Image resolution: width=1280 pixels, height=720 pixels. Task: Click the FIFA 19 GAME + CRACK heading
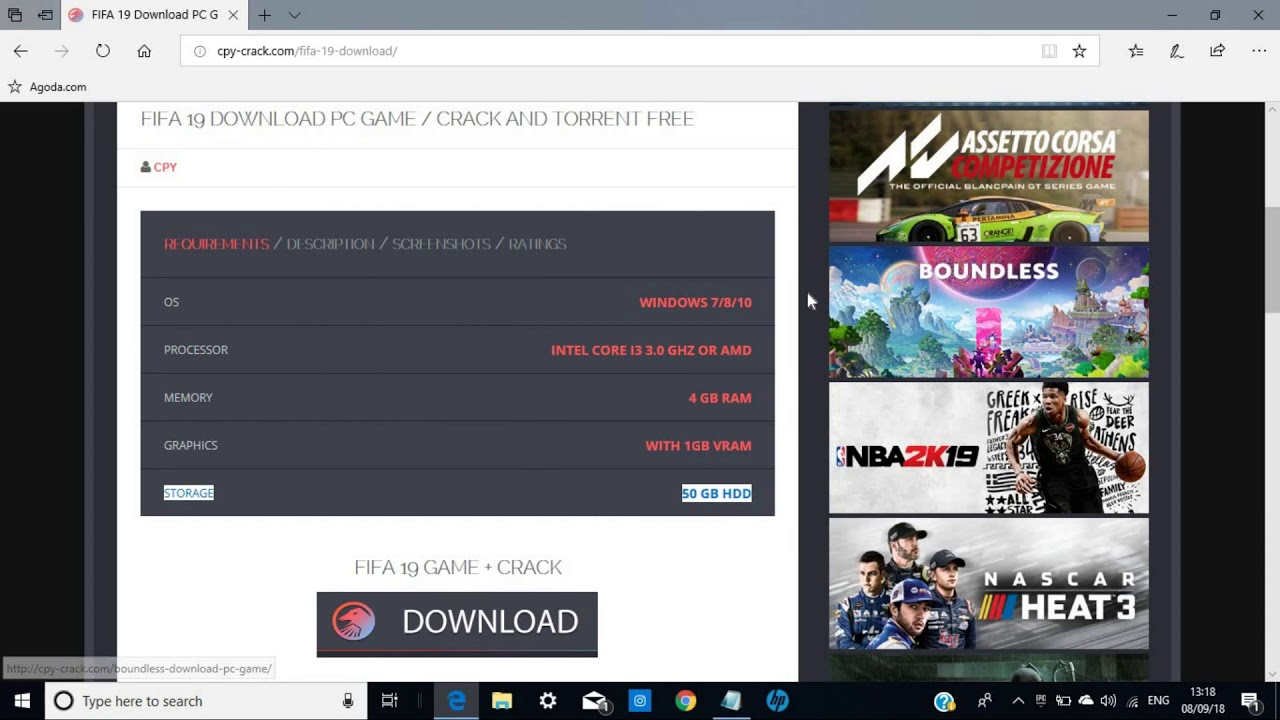[x=458, y=567]
